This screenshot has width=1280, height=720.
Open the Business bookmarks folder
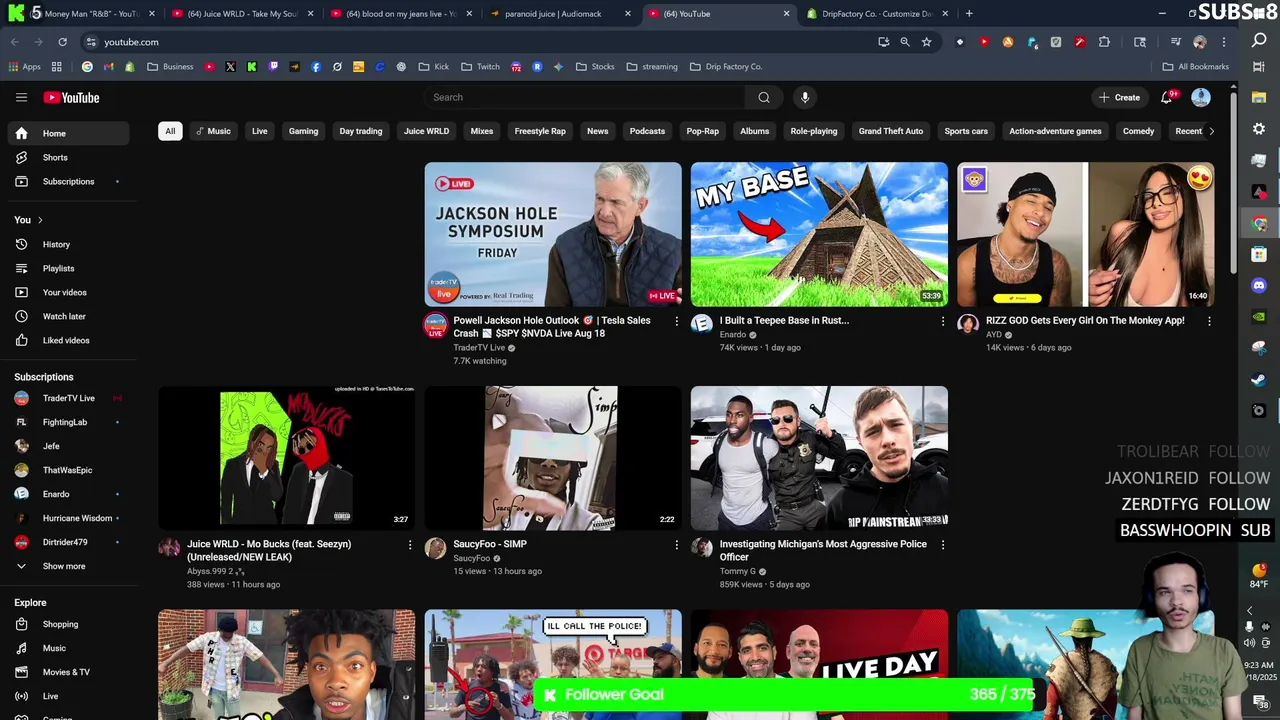point(170,67)
